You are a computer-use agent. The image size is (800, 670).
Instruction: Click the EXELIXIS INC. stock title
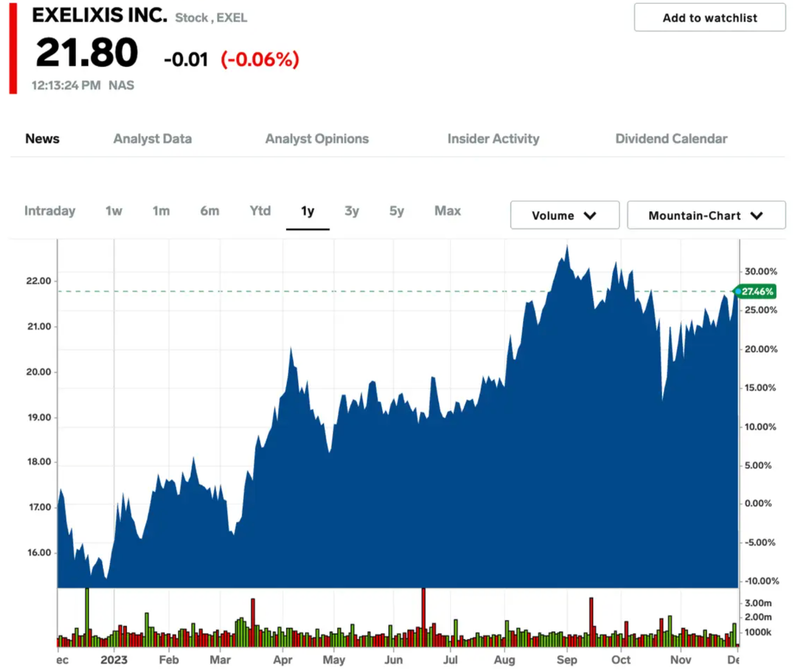(99, 15)
